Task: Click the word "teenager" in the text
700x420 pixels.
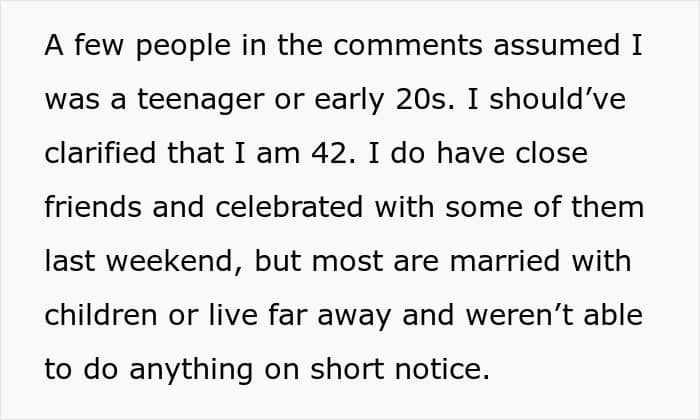Action: point(200,101)
